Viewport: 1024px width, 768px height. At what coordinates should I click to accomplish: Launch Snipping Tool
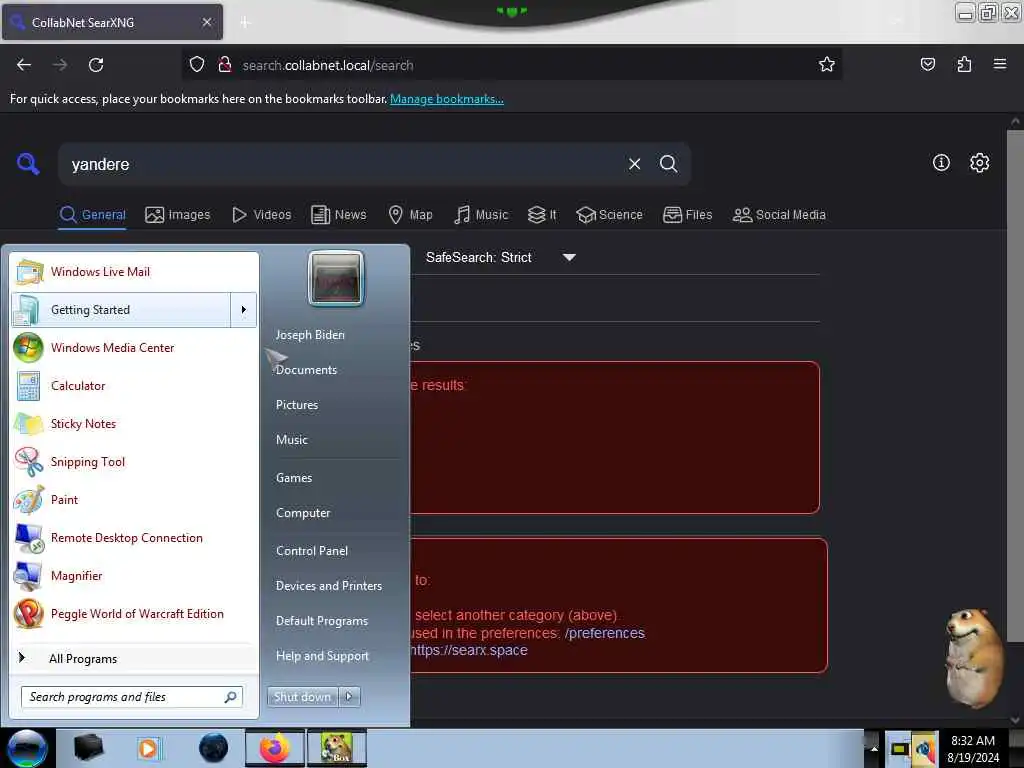pyautogui.click(x=134, y=462)
